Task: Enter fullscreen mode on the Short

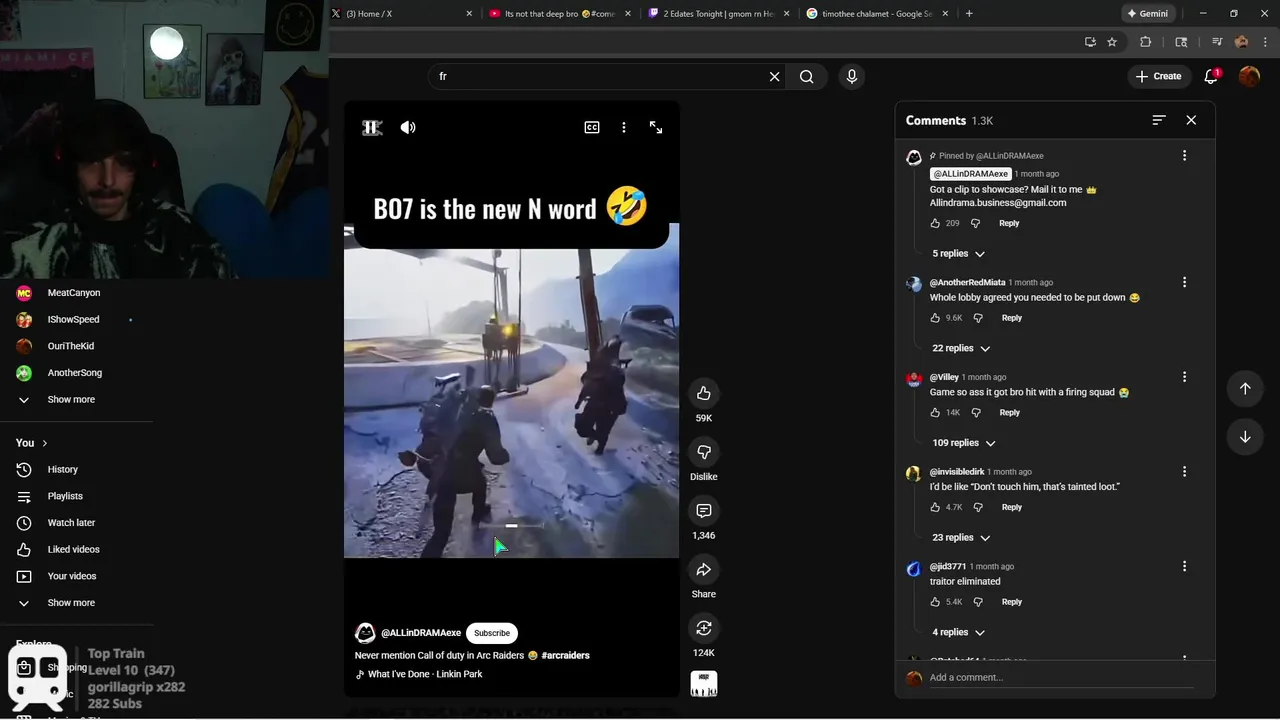Action: [656, 127]
